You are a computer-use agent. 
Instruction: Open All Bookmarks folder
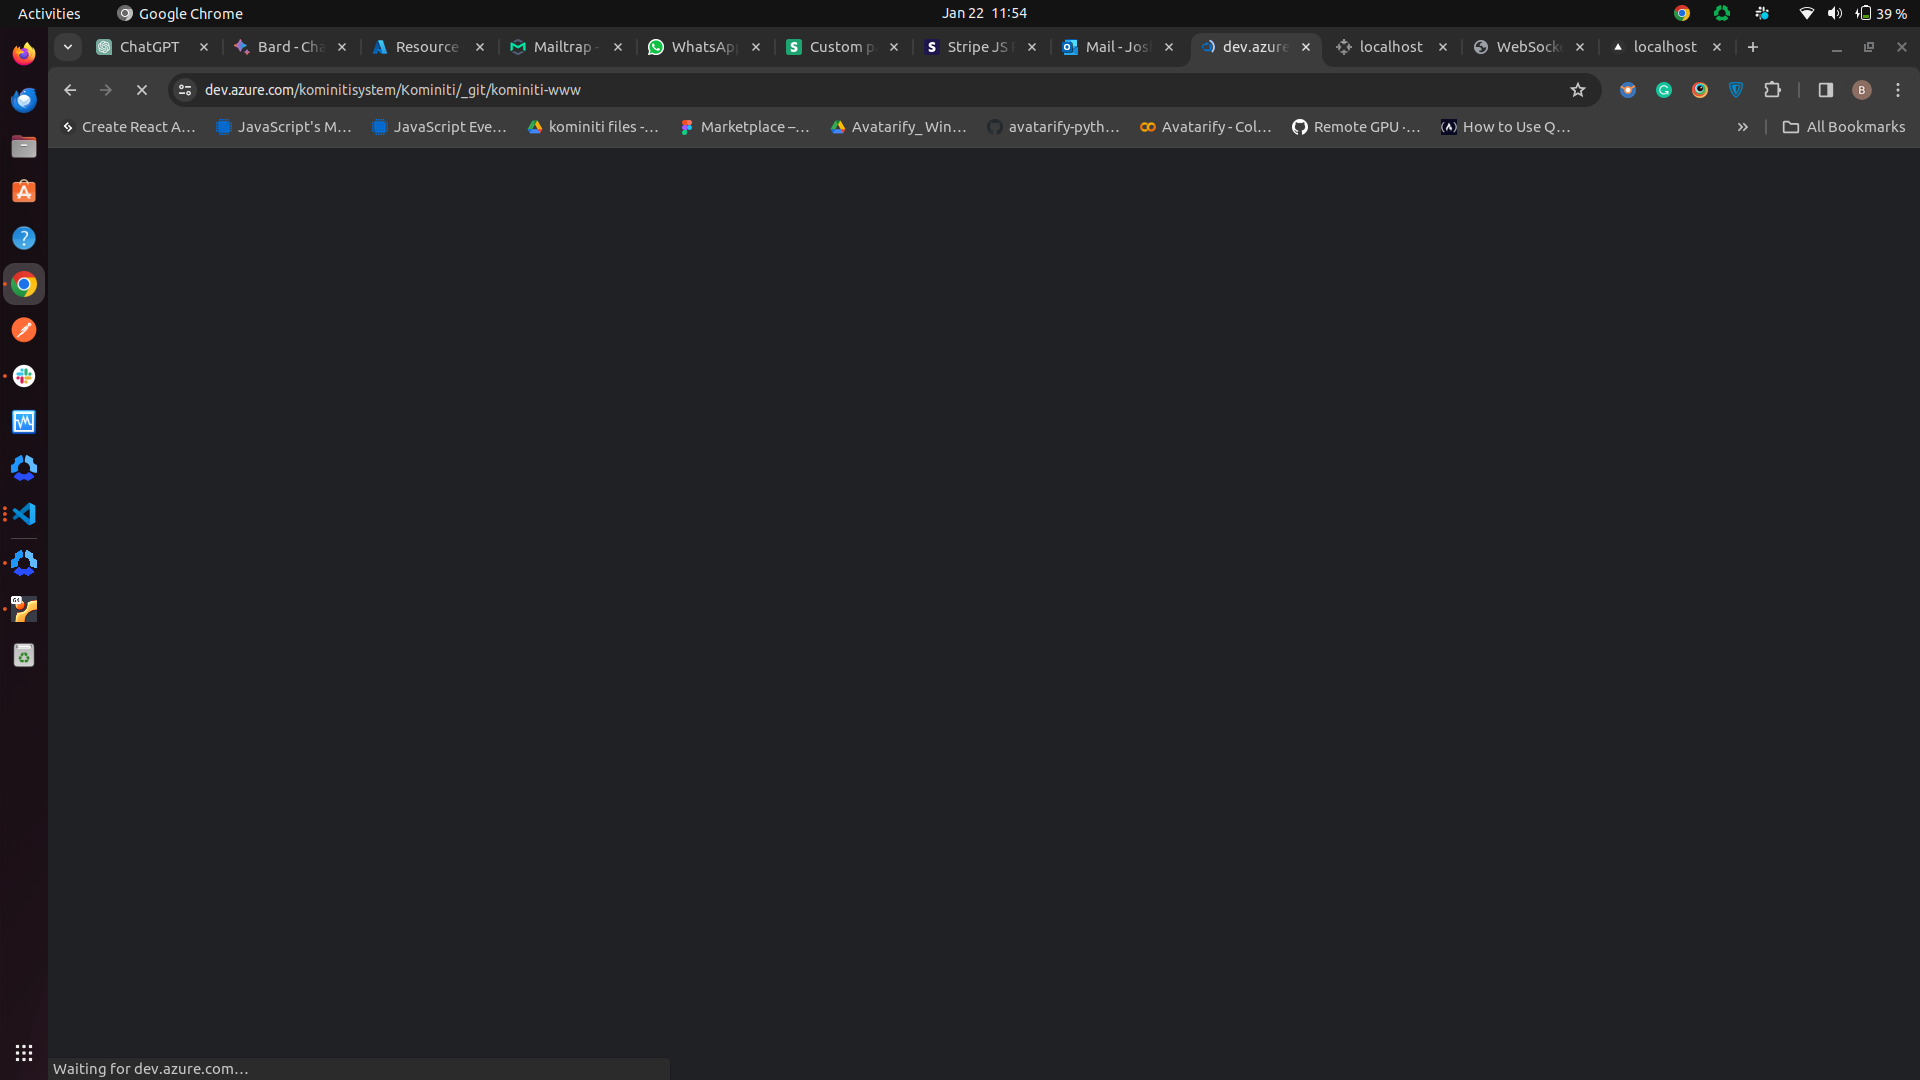pyautogui.click(x=1844, y=127)
